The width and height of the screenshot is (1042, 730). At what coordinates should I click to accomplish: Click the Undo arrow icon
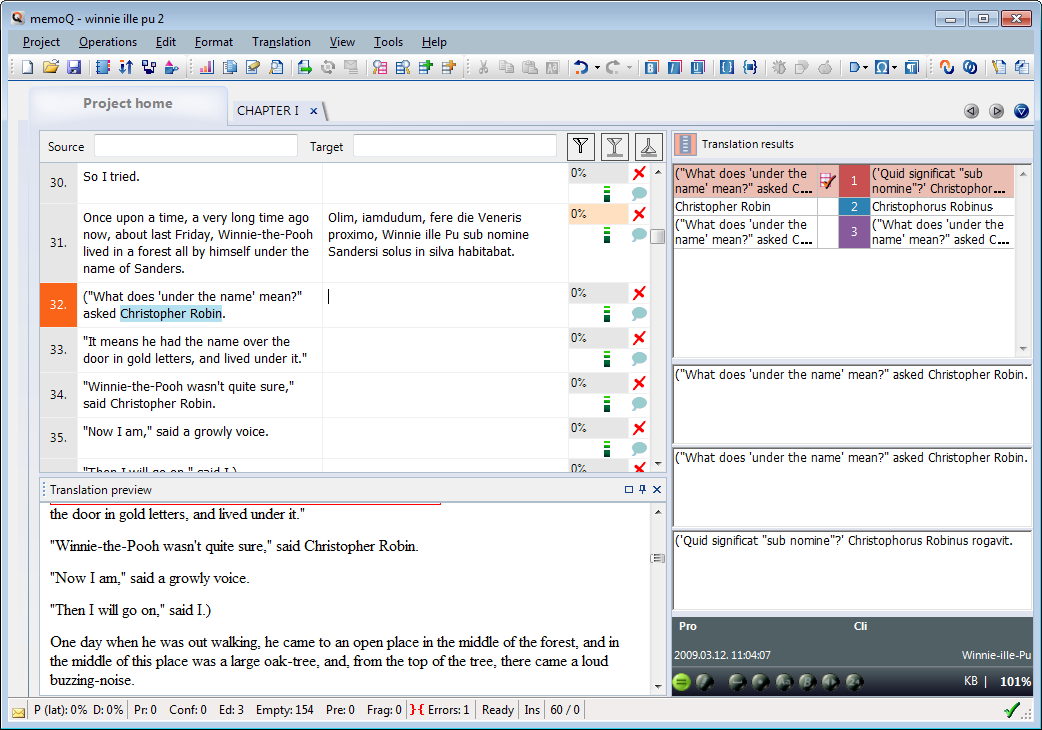[581, 67]
